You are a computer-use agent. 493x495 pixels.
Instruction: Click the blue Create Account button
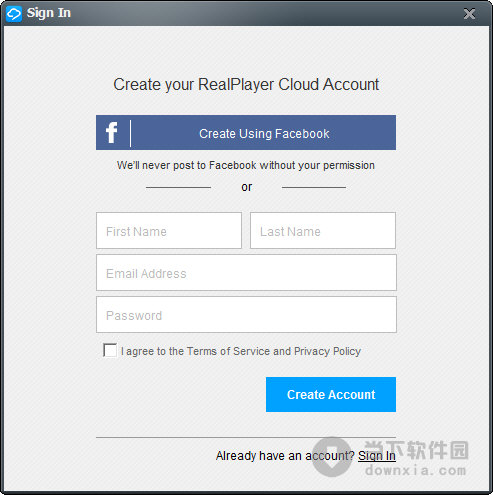[331, 395]
